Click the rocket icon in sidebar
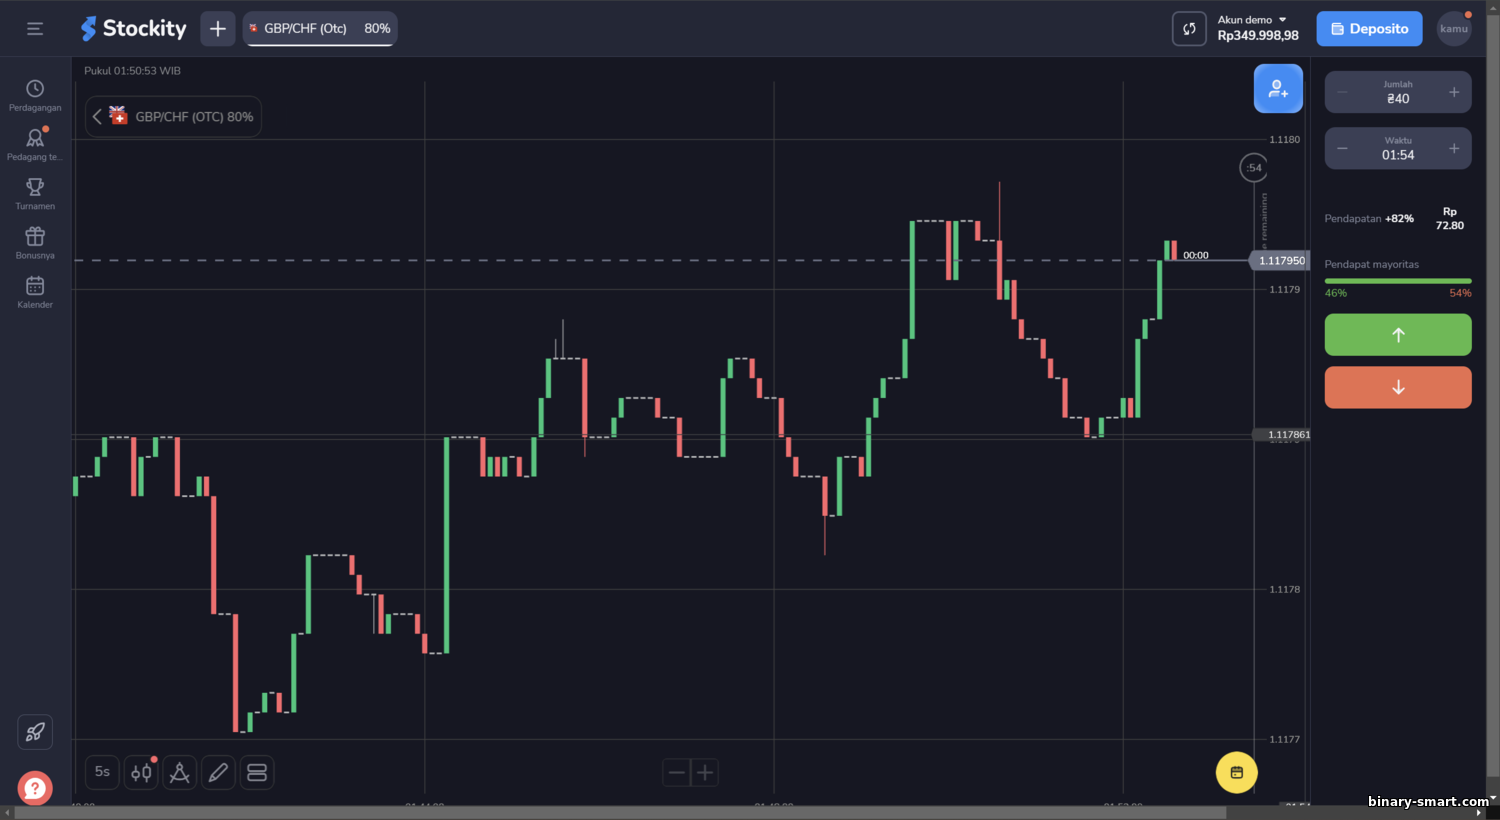 35,732
